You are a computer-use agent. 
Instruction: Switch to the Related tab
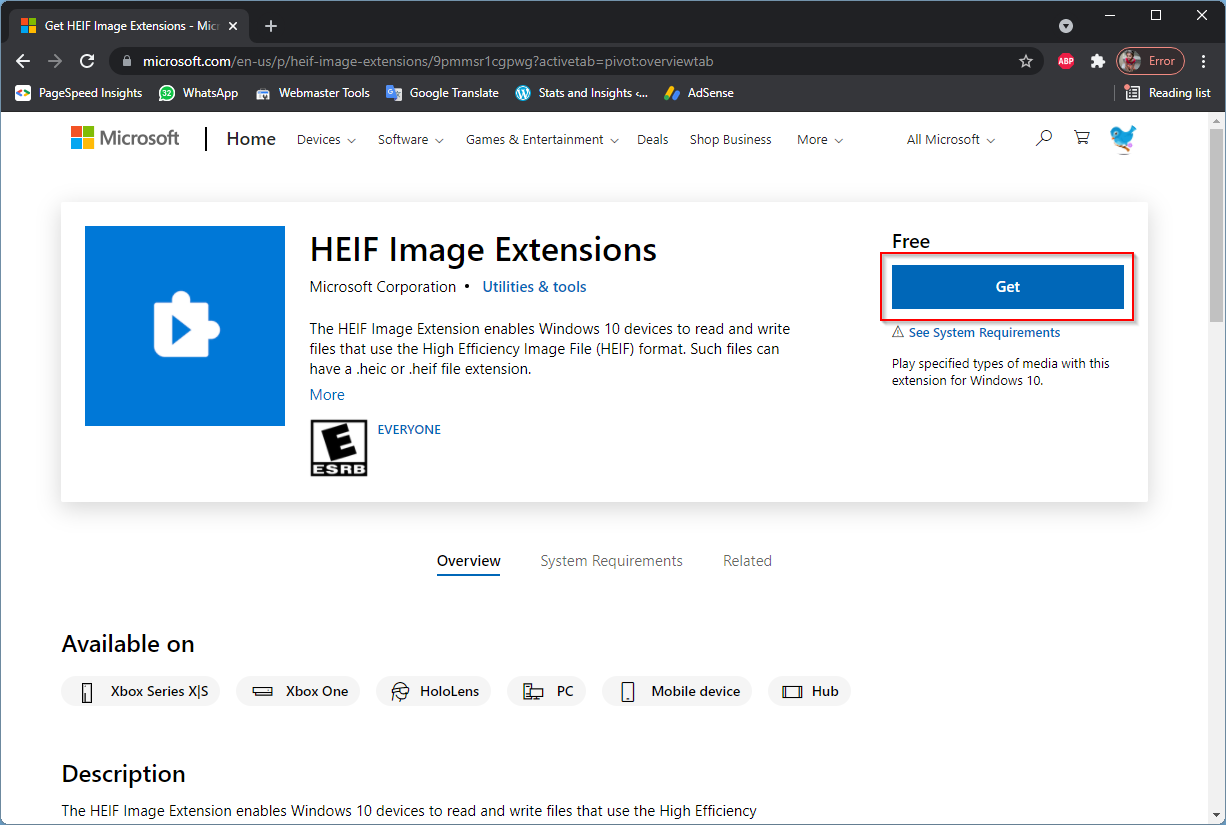(748, 561)
